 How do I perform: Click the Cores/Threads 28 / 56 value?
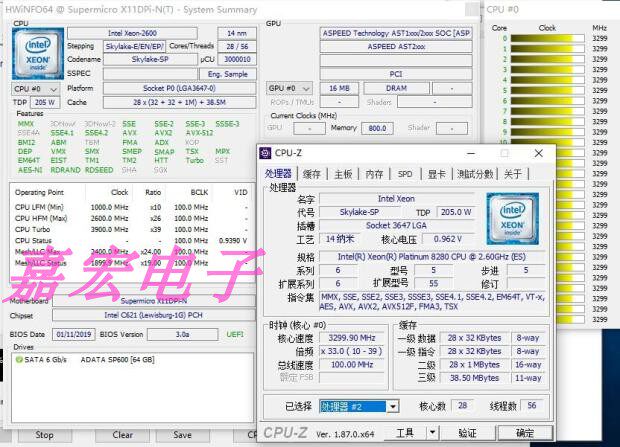tap(237, 46)
